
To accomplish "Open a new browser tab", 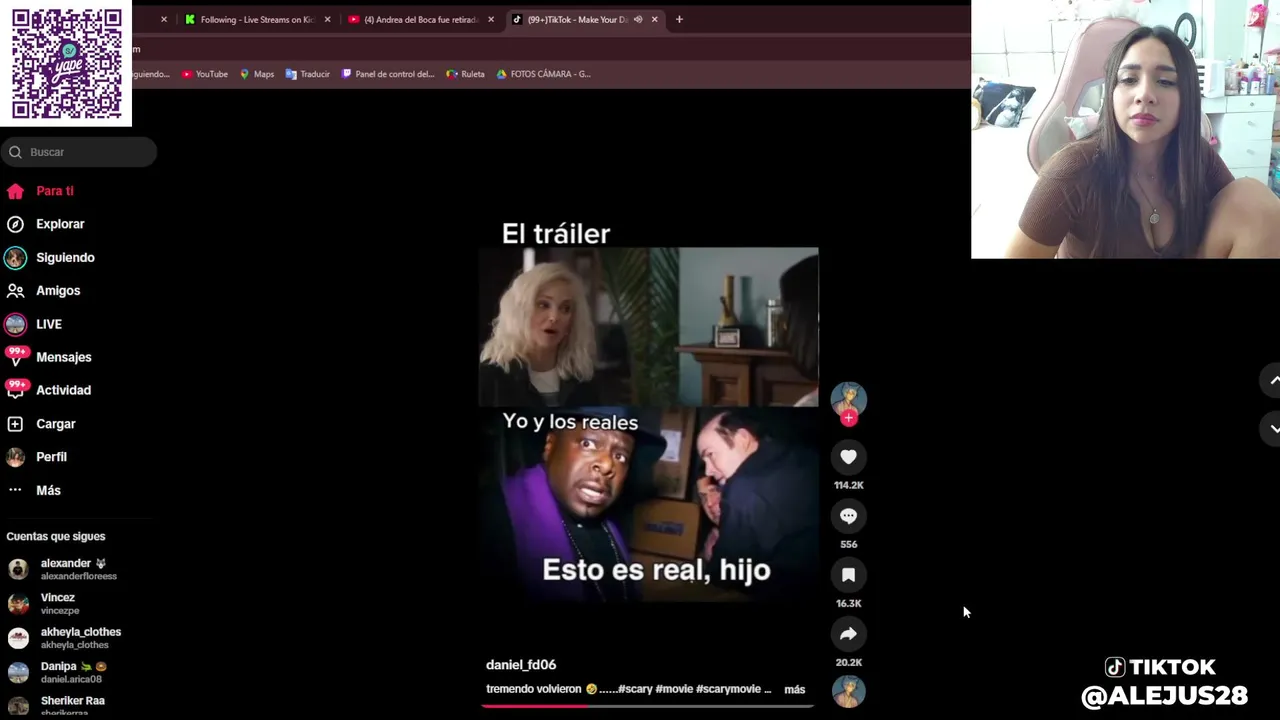I will point(679,19).
